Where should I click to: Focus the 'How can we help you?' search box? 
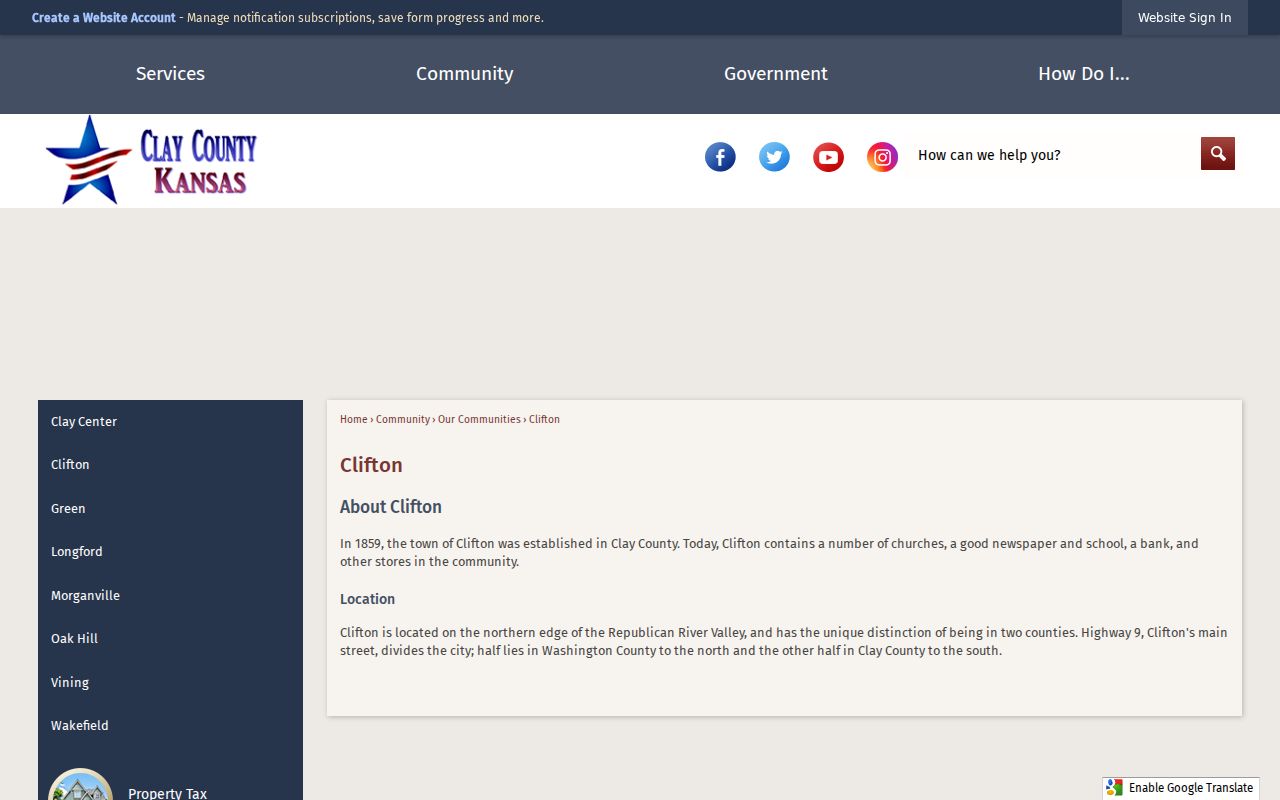coord(1055,155)
